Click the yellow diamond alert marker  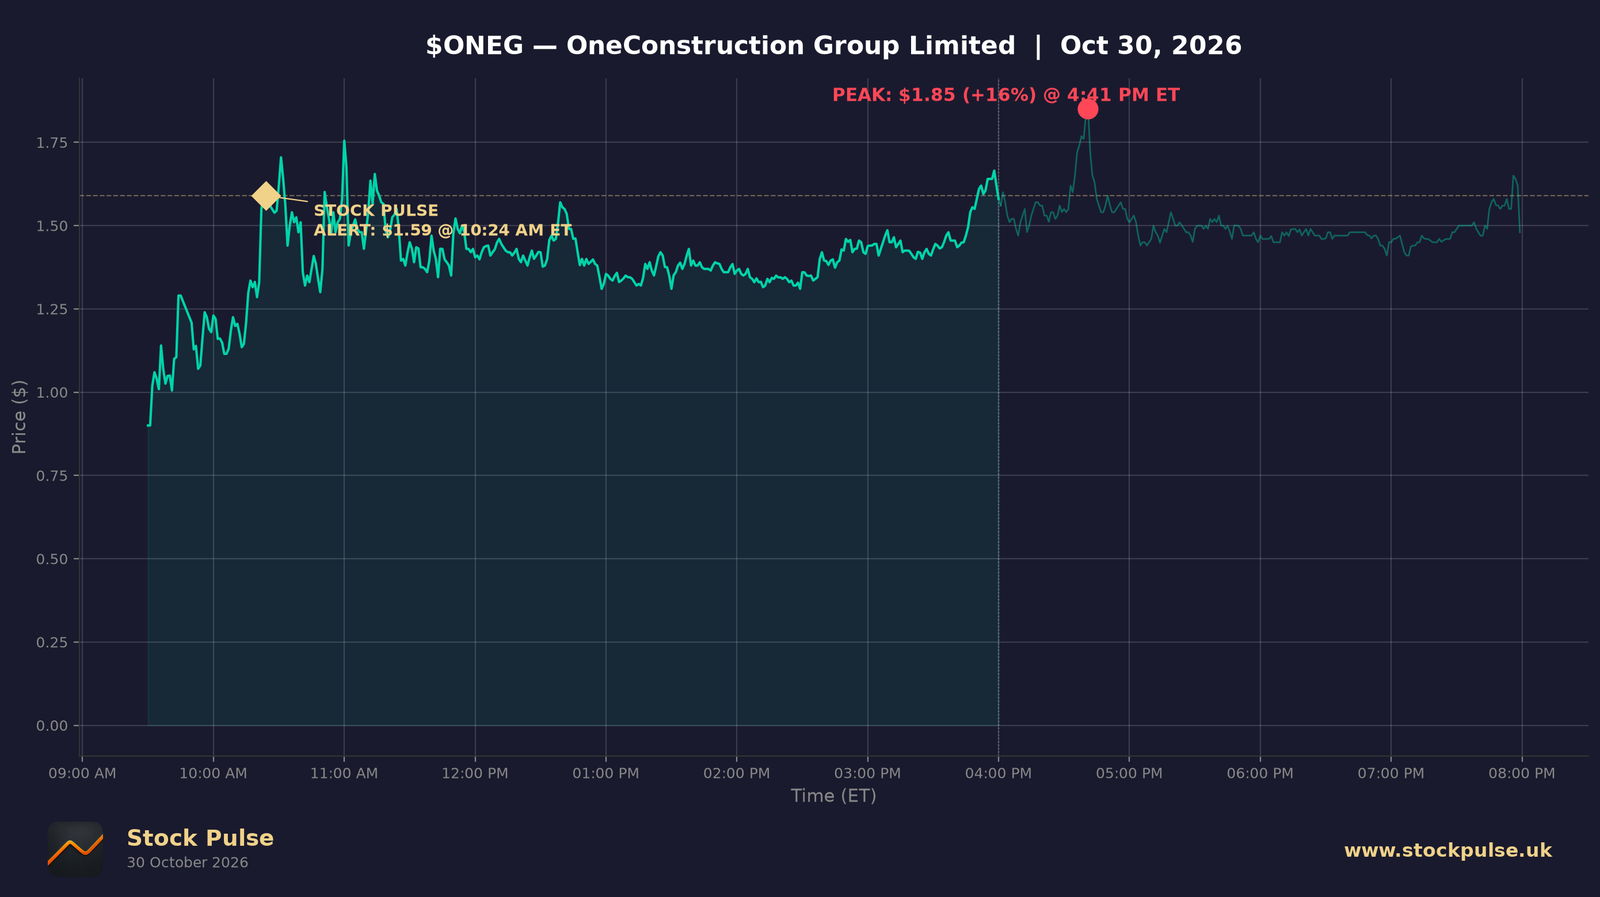(x=265, y=196)
